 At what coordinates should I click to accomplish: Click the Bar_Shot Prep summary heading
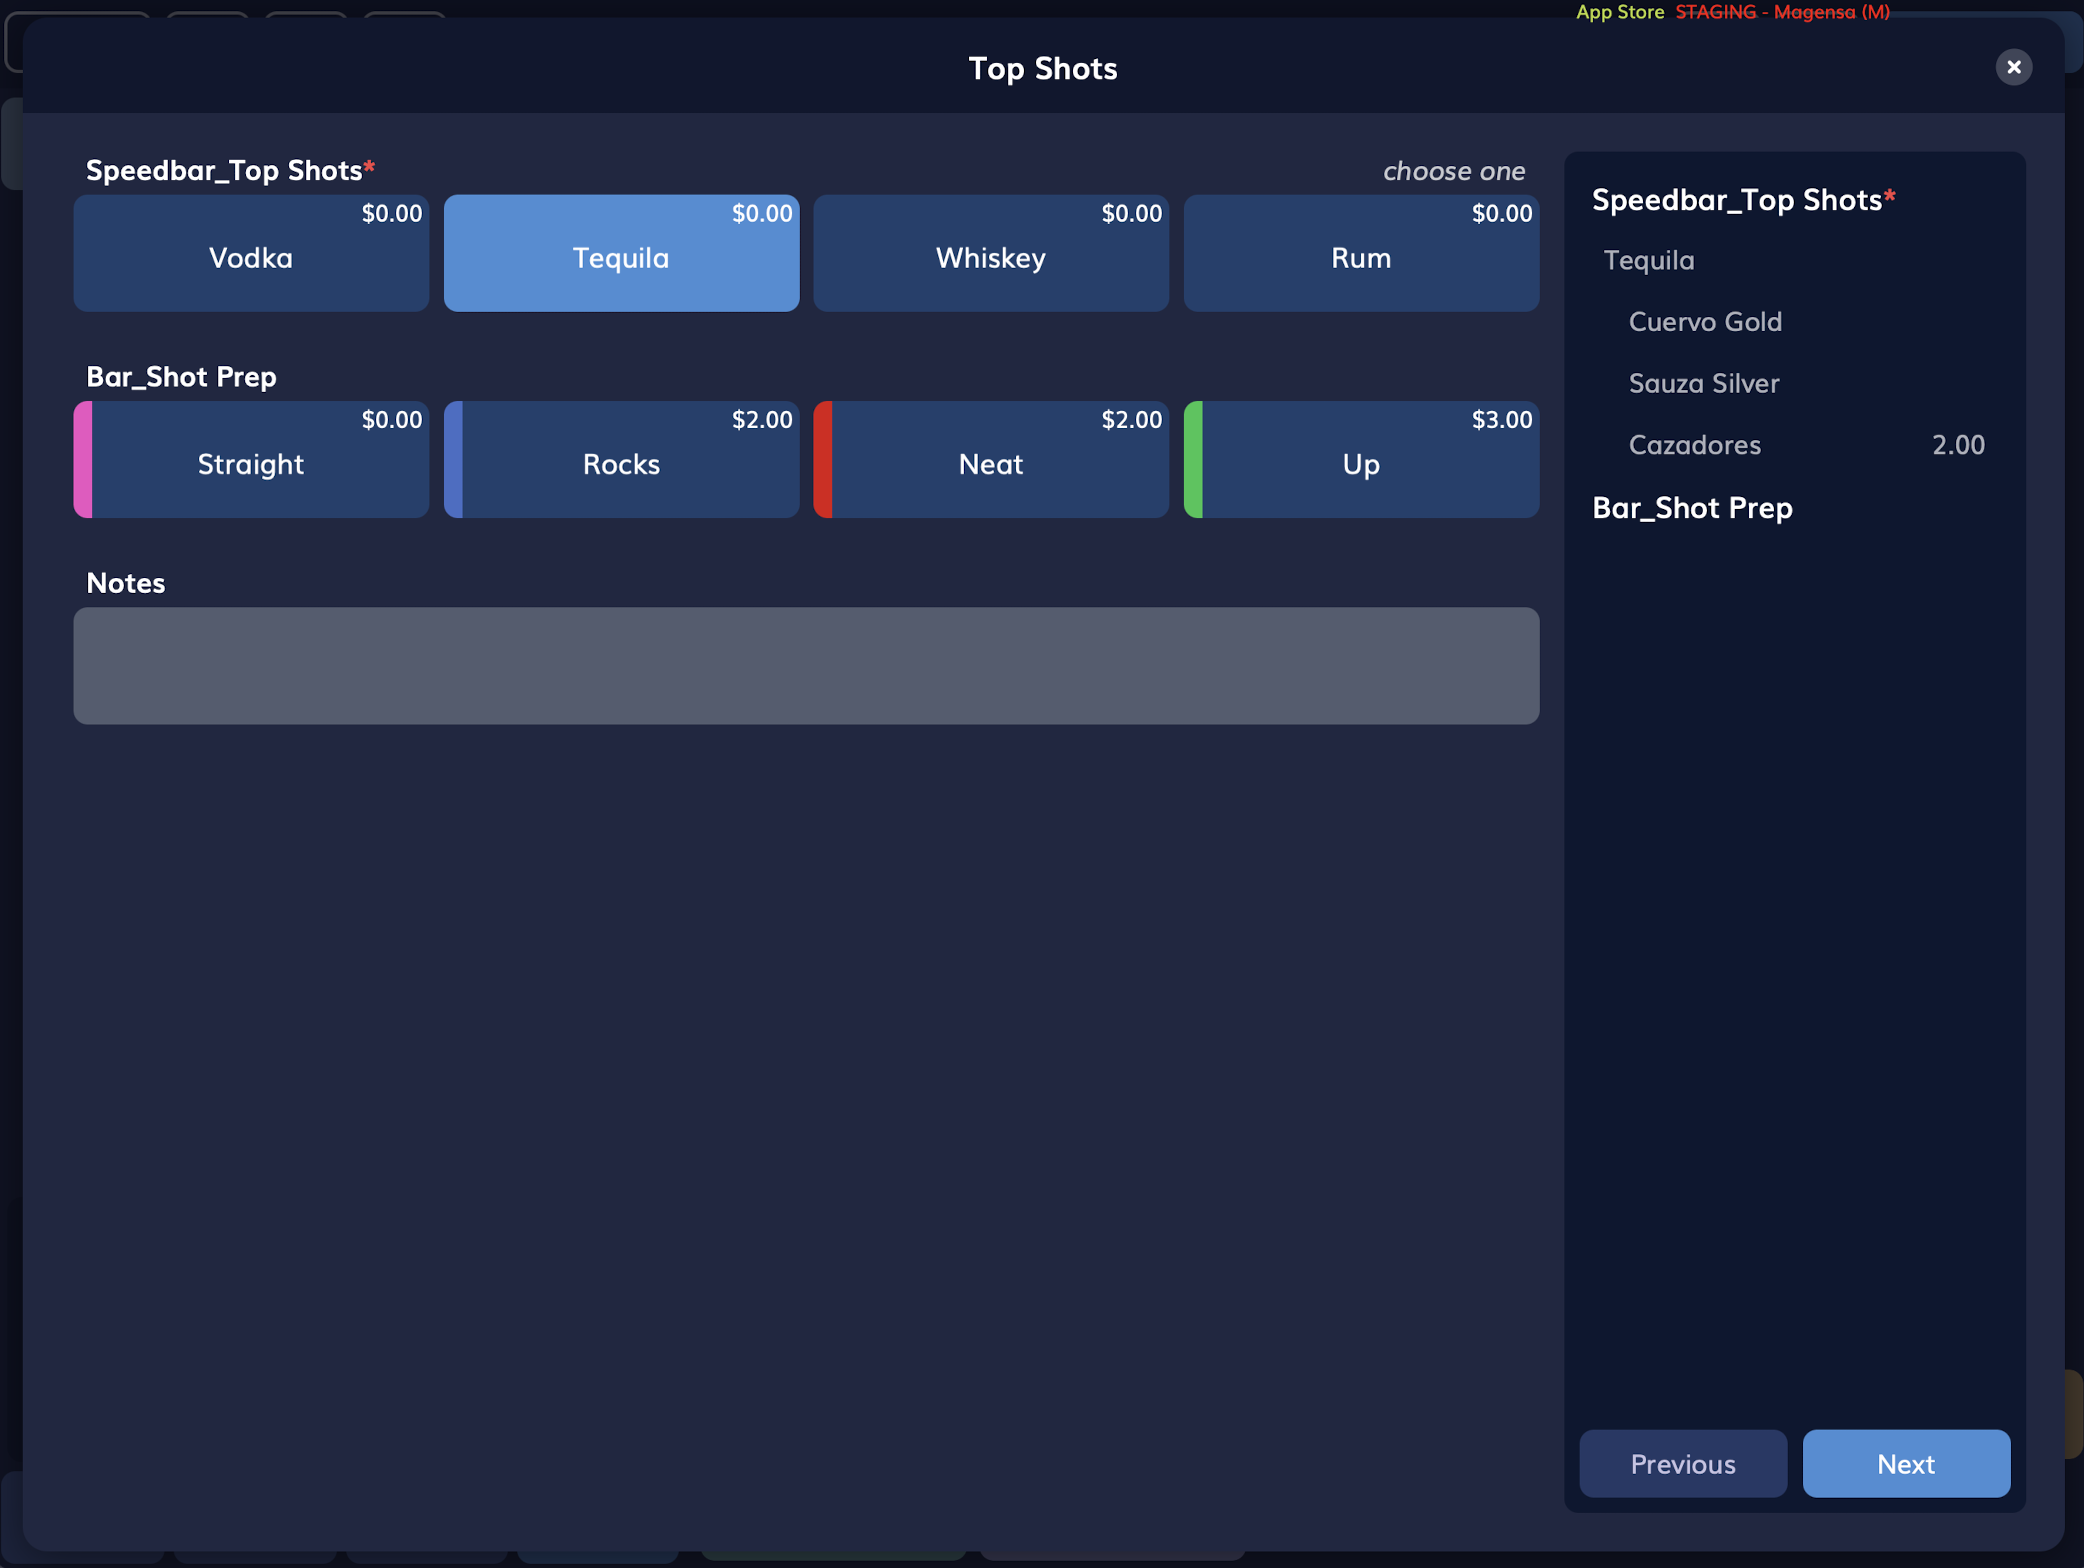(1692, 508)
